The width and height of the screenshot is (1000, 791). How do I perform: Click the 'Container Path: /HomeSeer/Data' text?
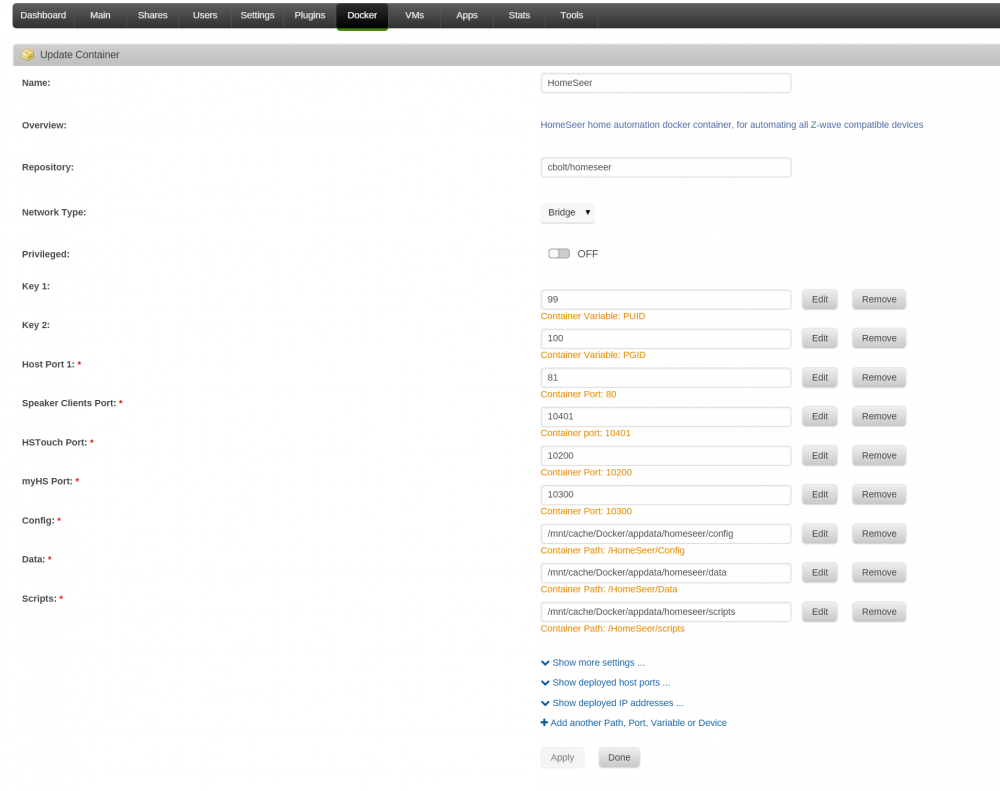pos(608,589)
